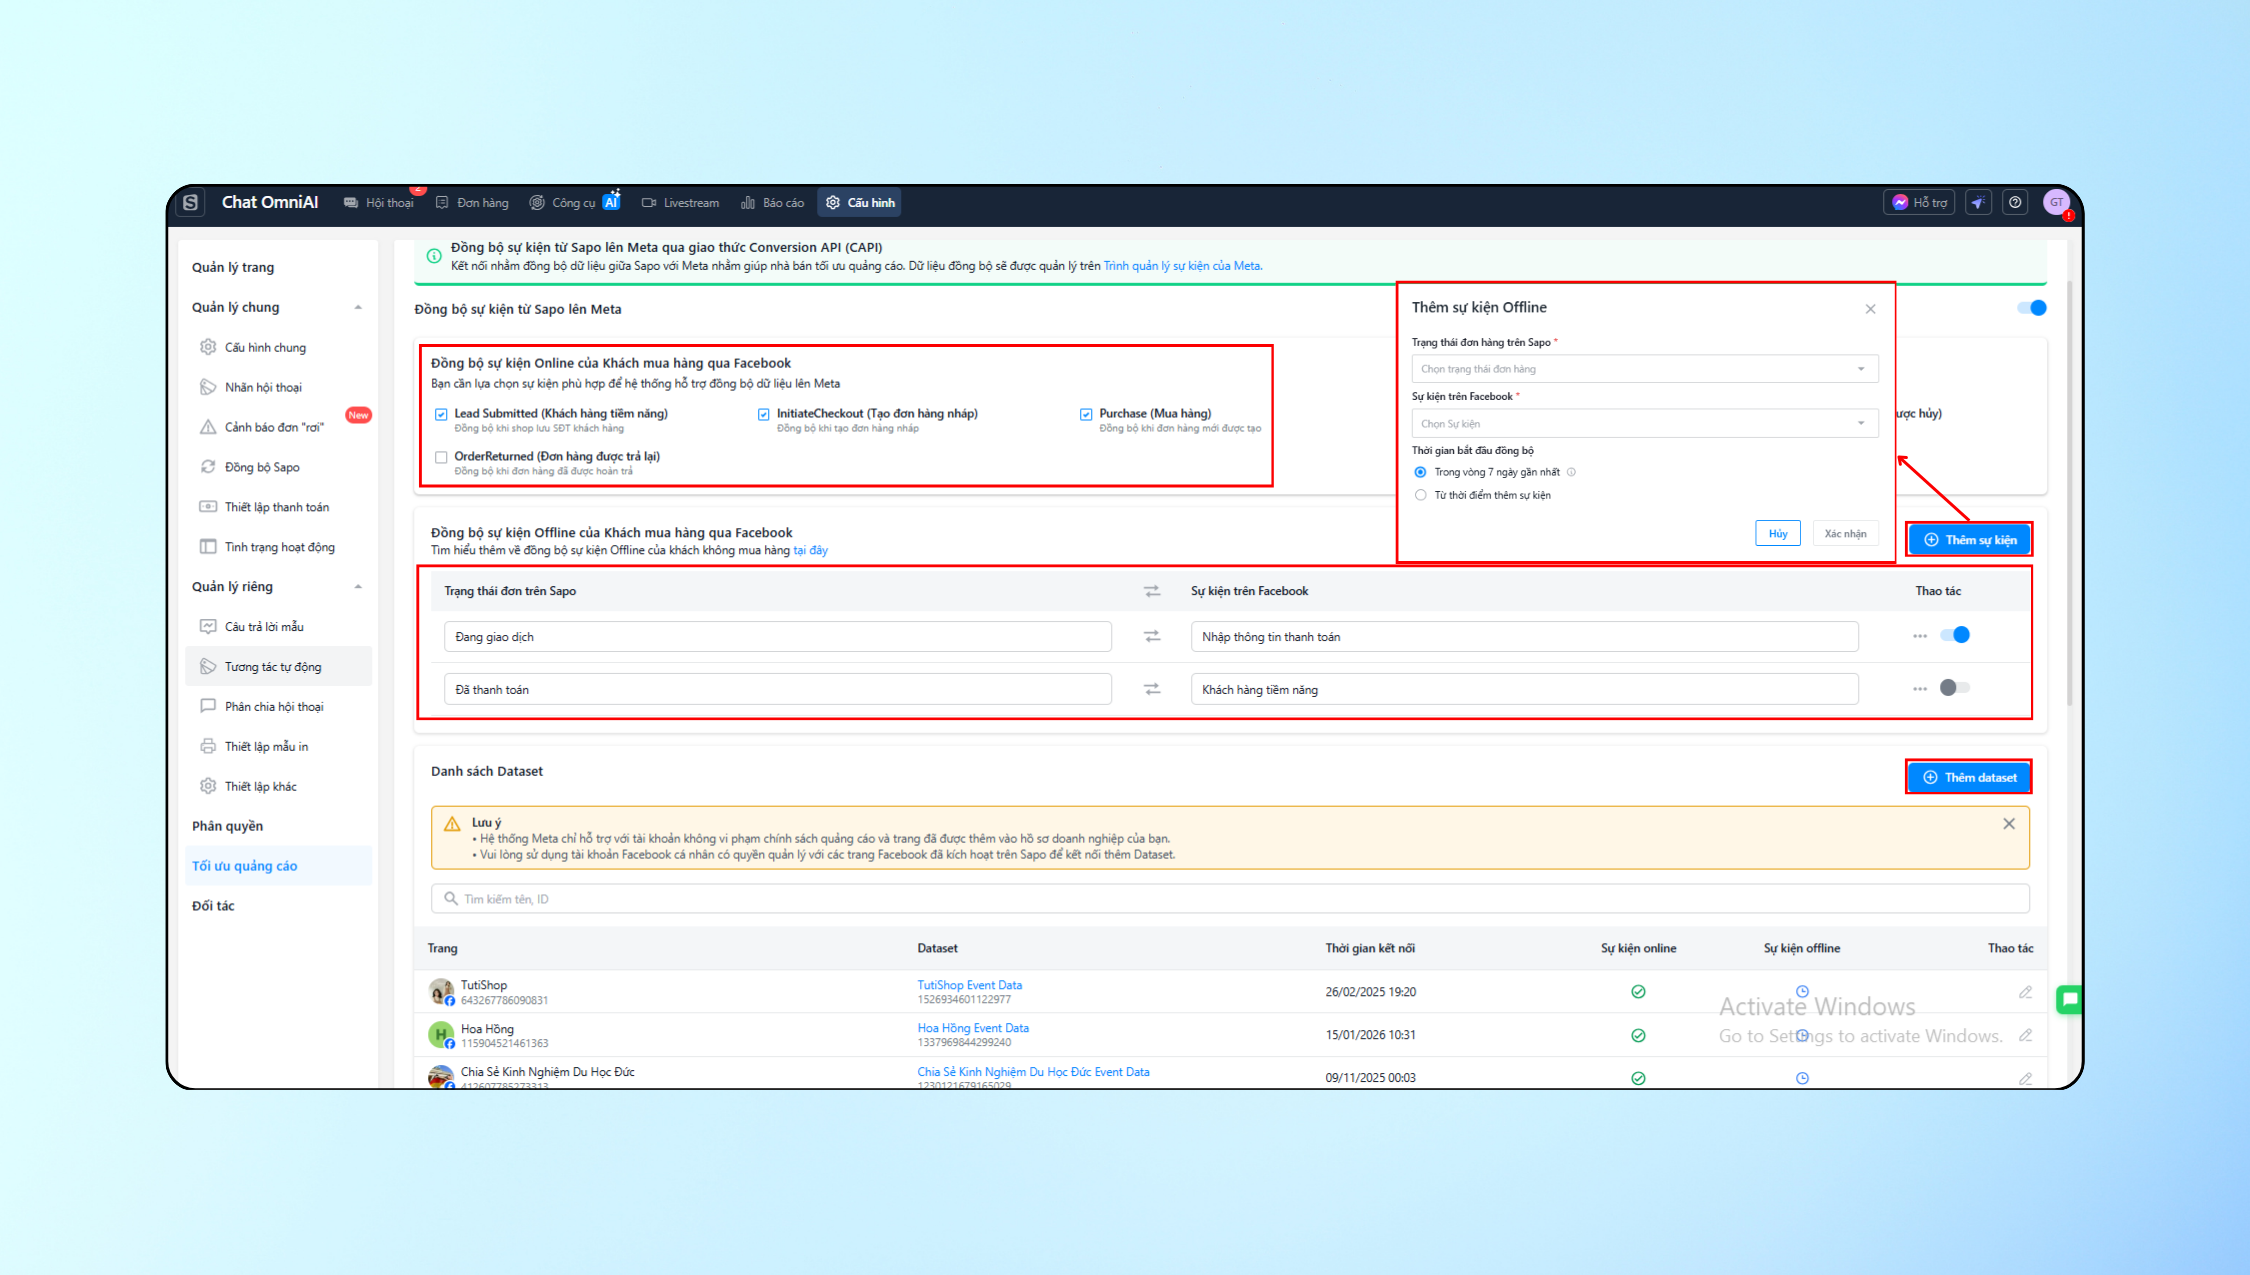The image size is (2250, 1275).
Task: Click the megaphone announcement icon in the header
Action: [x=1978, y=202]
